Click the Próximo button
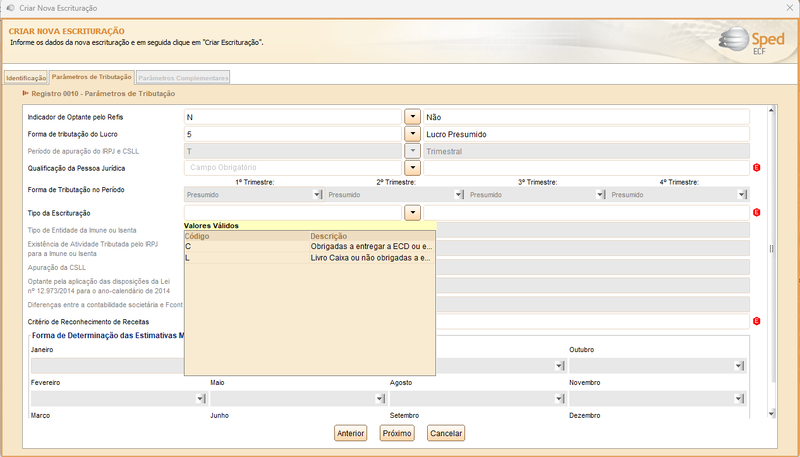 [397, 433]
